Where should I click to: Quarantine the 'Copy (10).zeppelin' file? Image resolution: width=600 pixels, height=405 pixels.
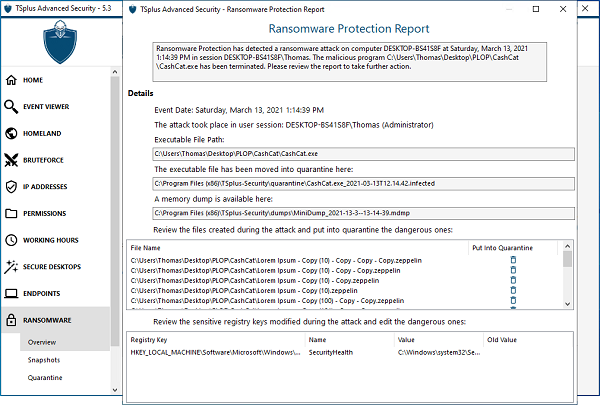[513, 290]
